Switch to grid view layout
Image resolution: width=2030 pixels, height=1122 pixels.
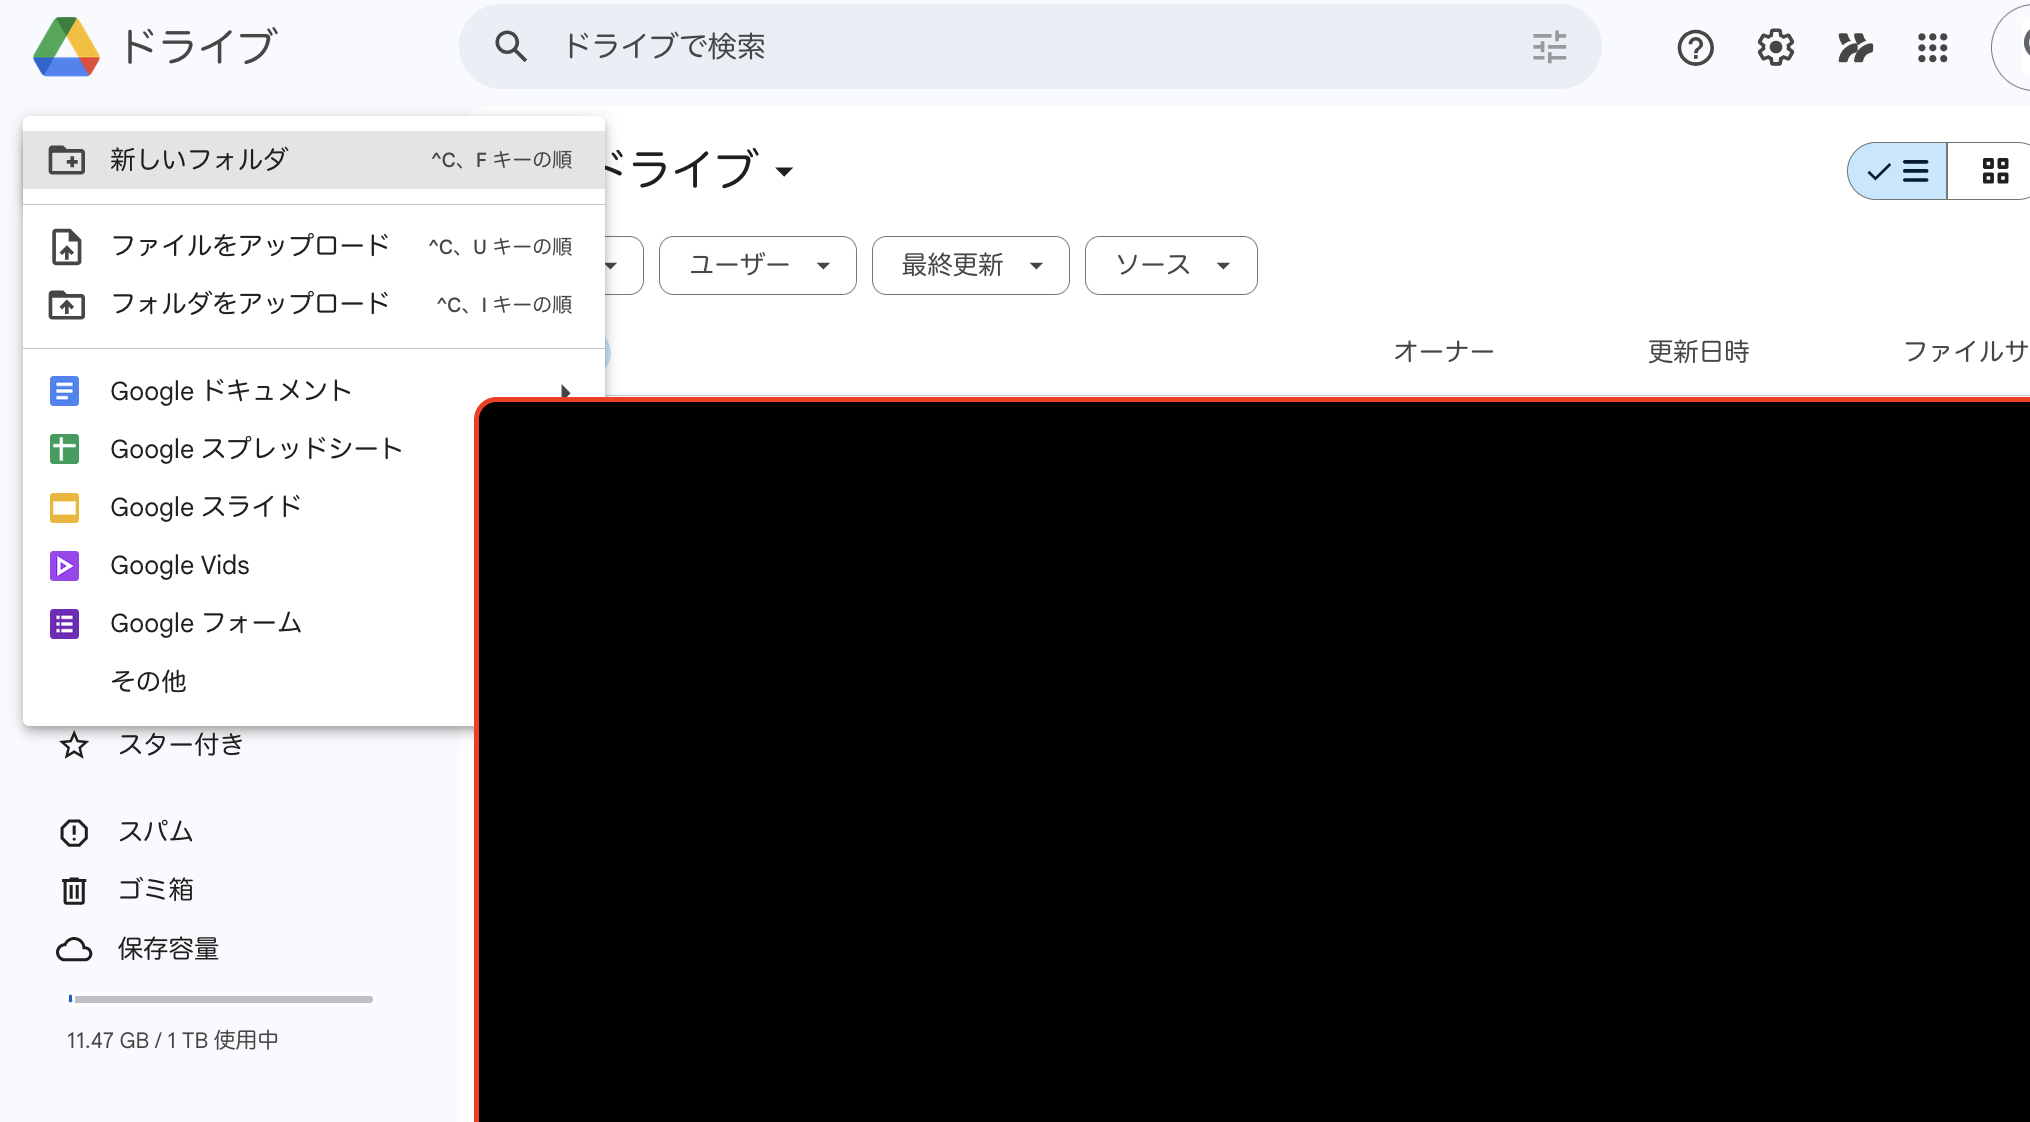(x=1994, y=171)
